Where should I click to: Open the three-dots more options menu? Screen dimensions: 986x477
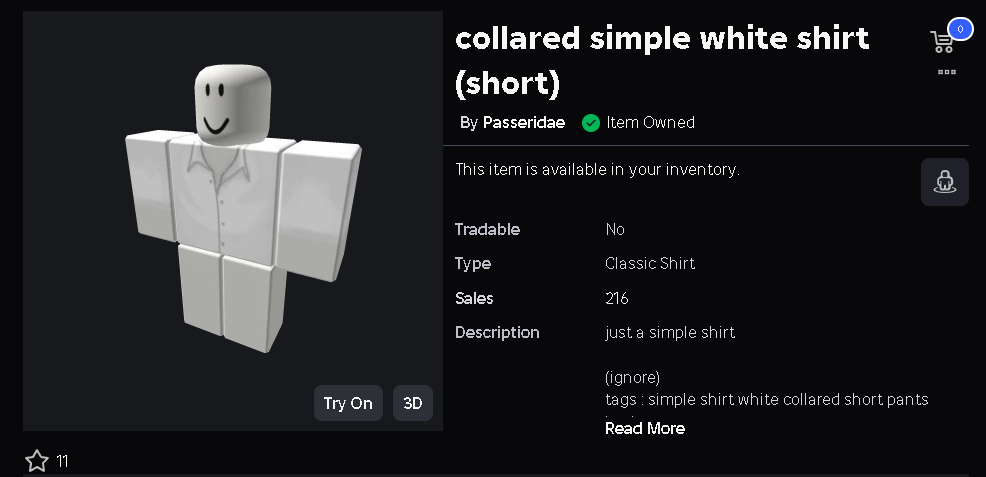946,72
